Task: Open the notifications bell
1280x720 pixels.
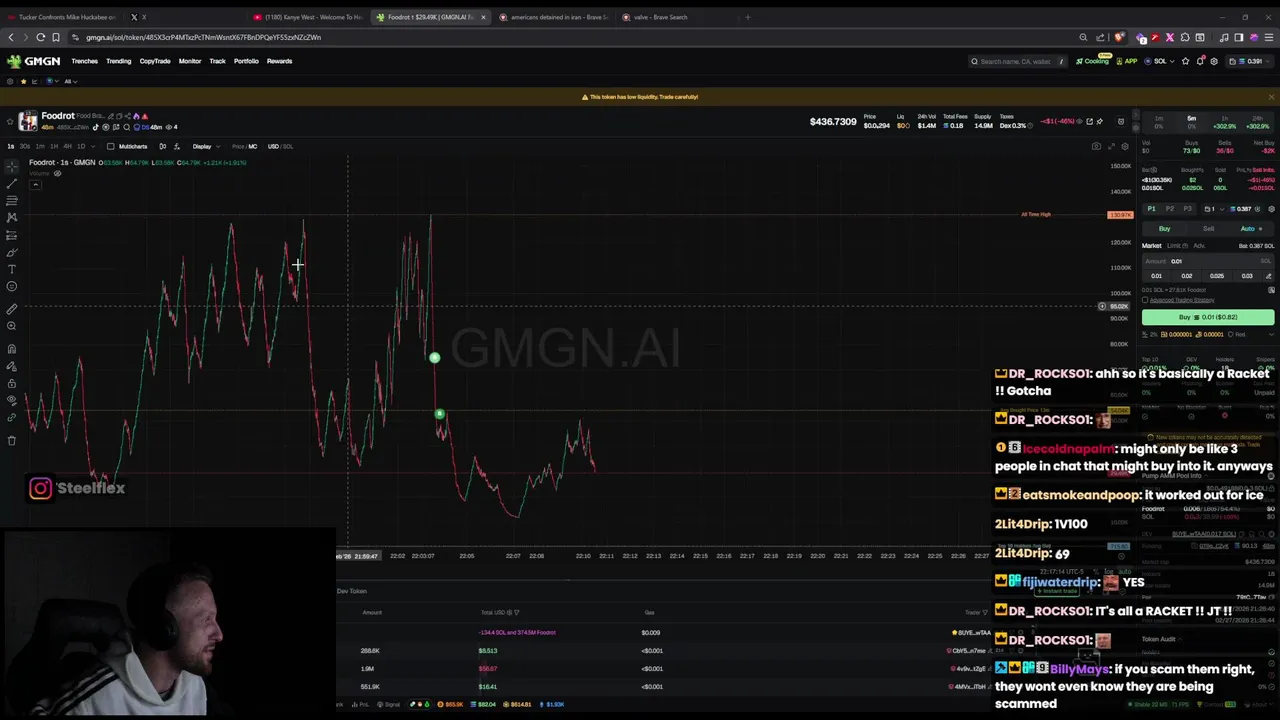Action: [1200, 61]
